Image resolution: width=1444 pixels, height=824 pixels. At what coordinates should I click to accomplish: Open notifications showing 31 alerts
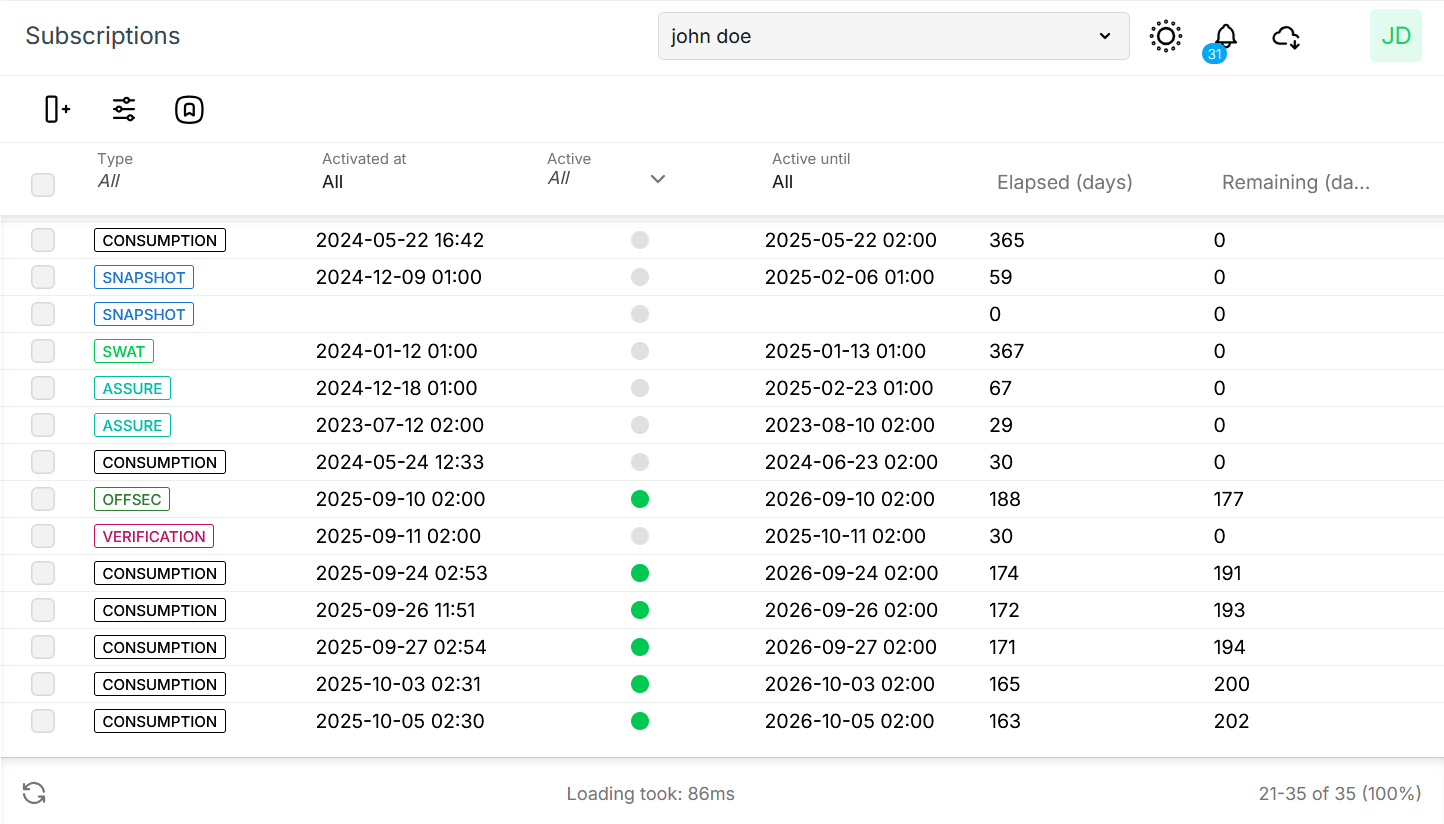[x=1225, y=36]
